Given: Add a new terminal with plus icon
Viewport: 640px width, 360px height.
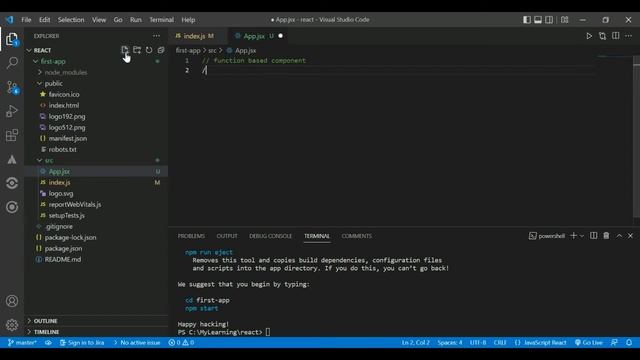Looking at the screenshot, I should click(573, 236).
